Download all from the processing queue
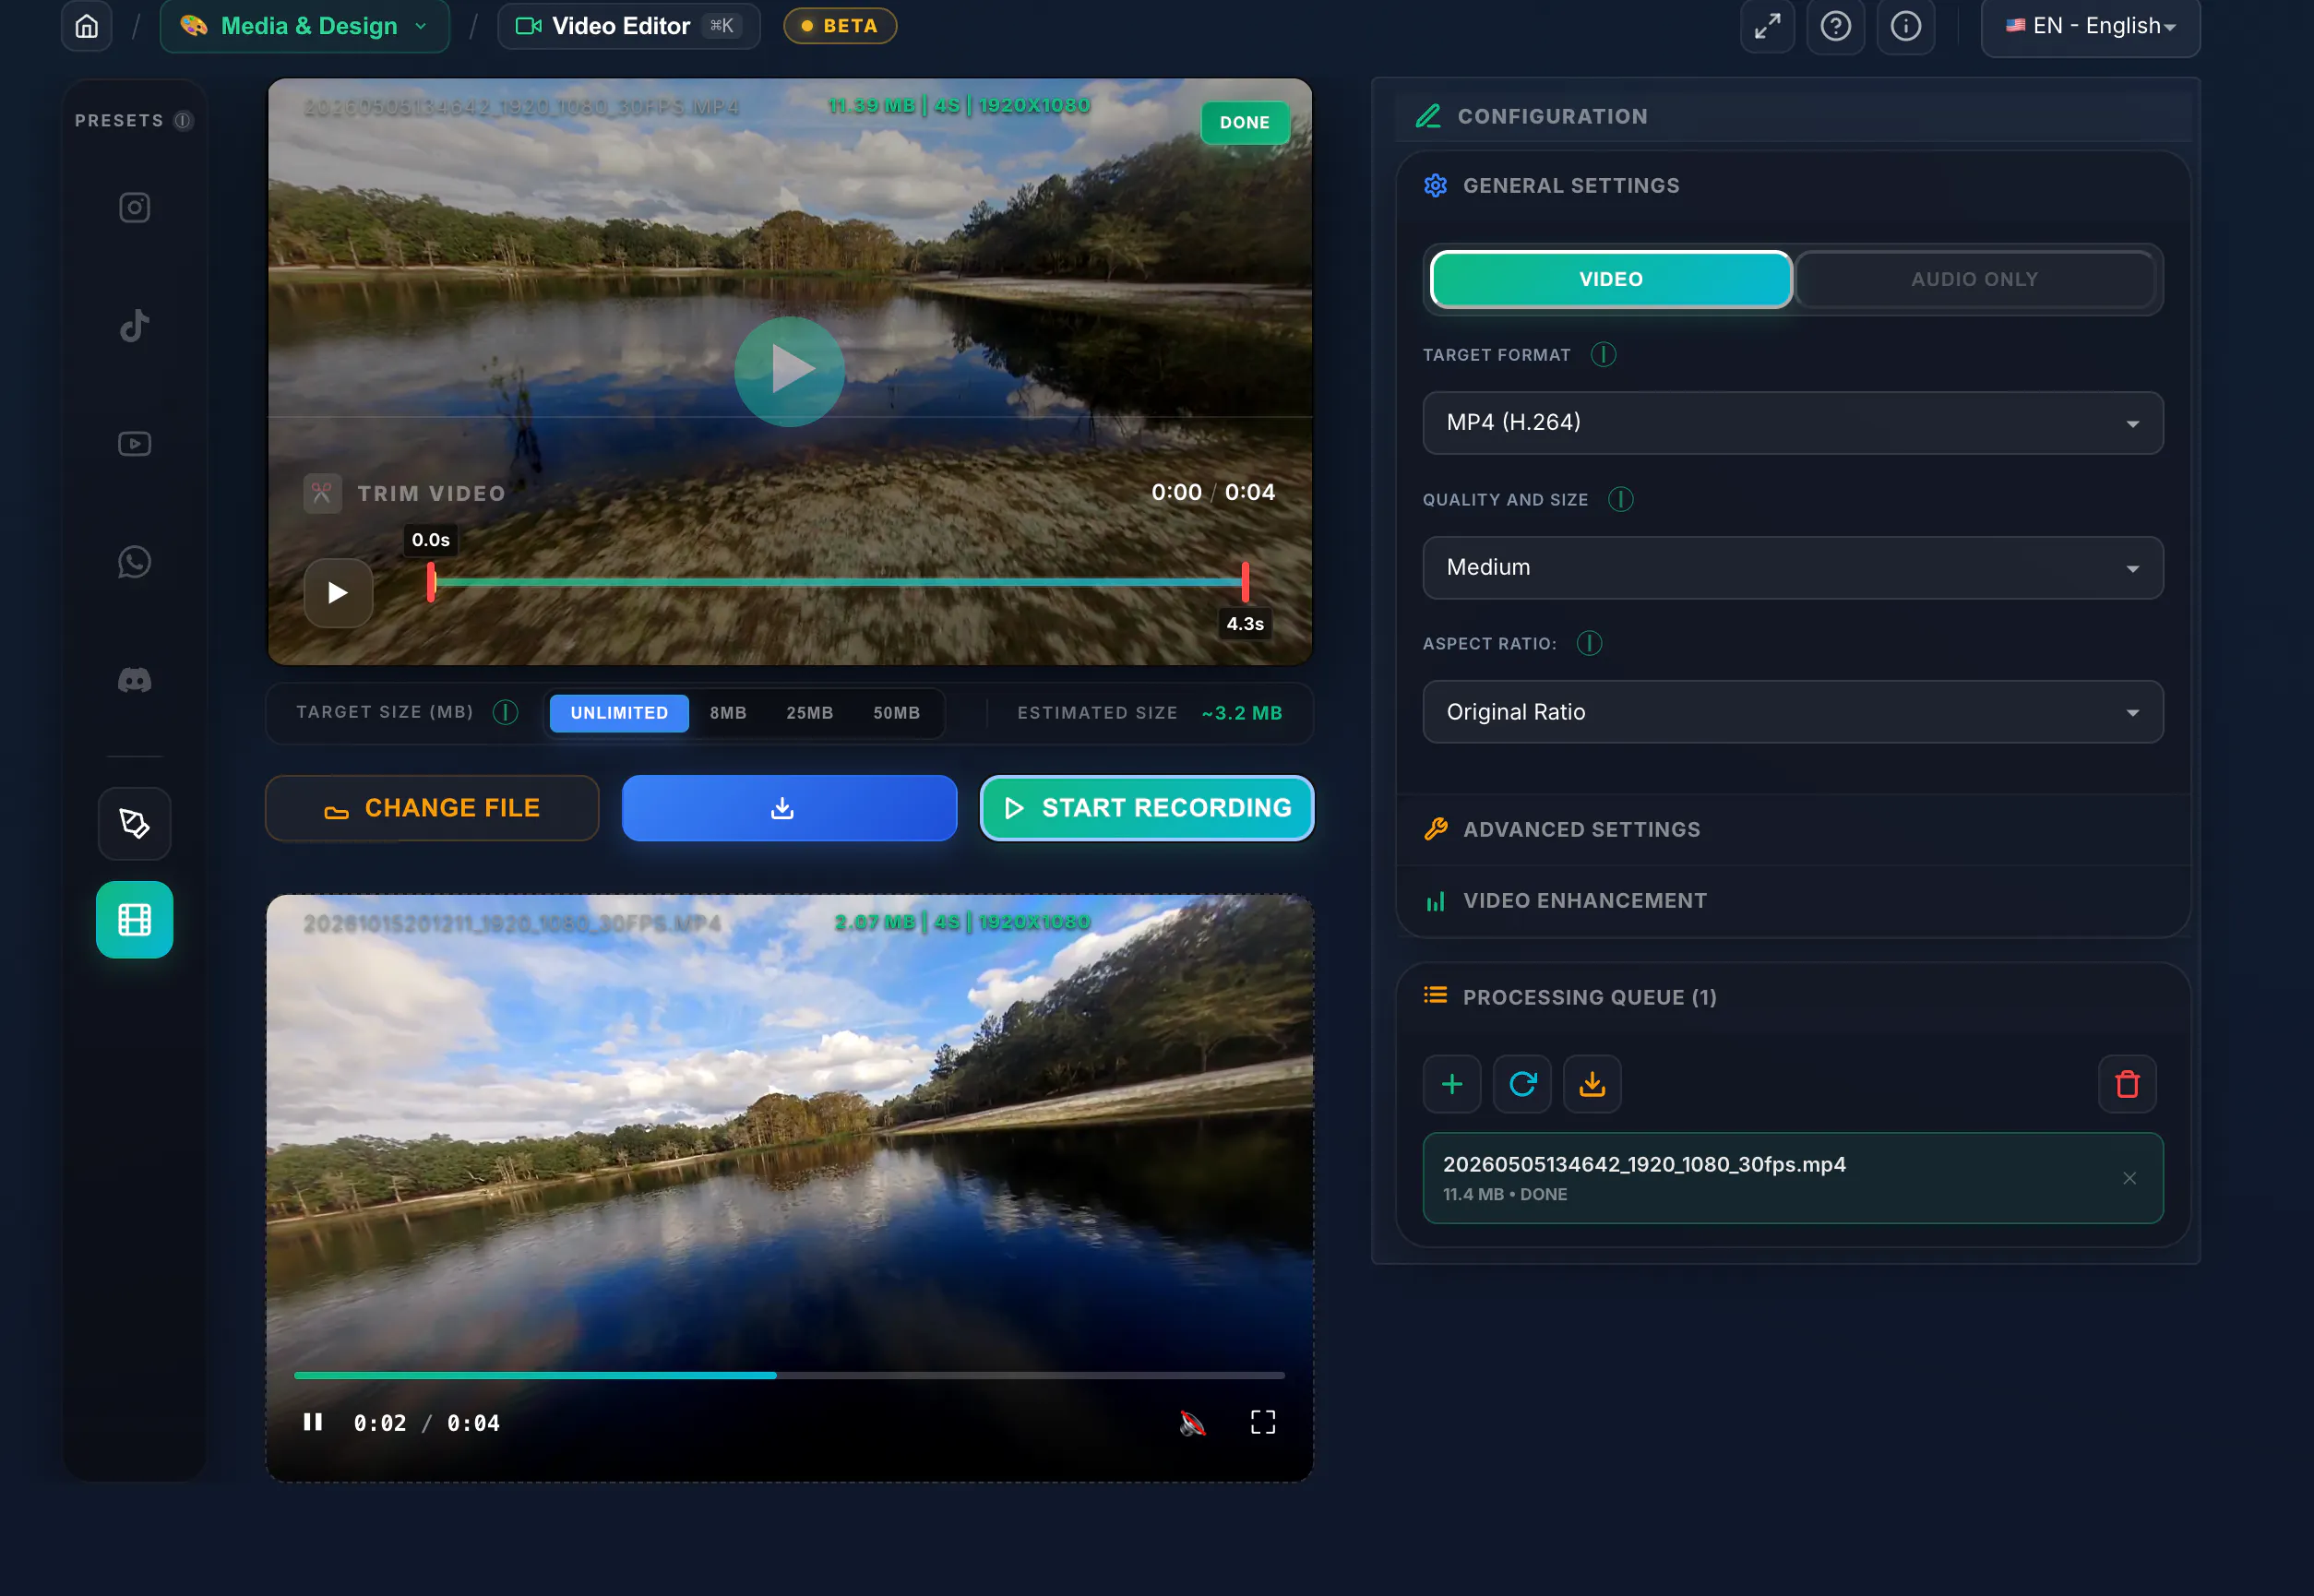 click(1592, 1084)
